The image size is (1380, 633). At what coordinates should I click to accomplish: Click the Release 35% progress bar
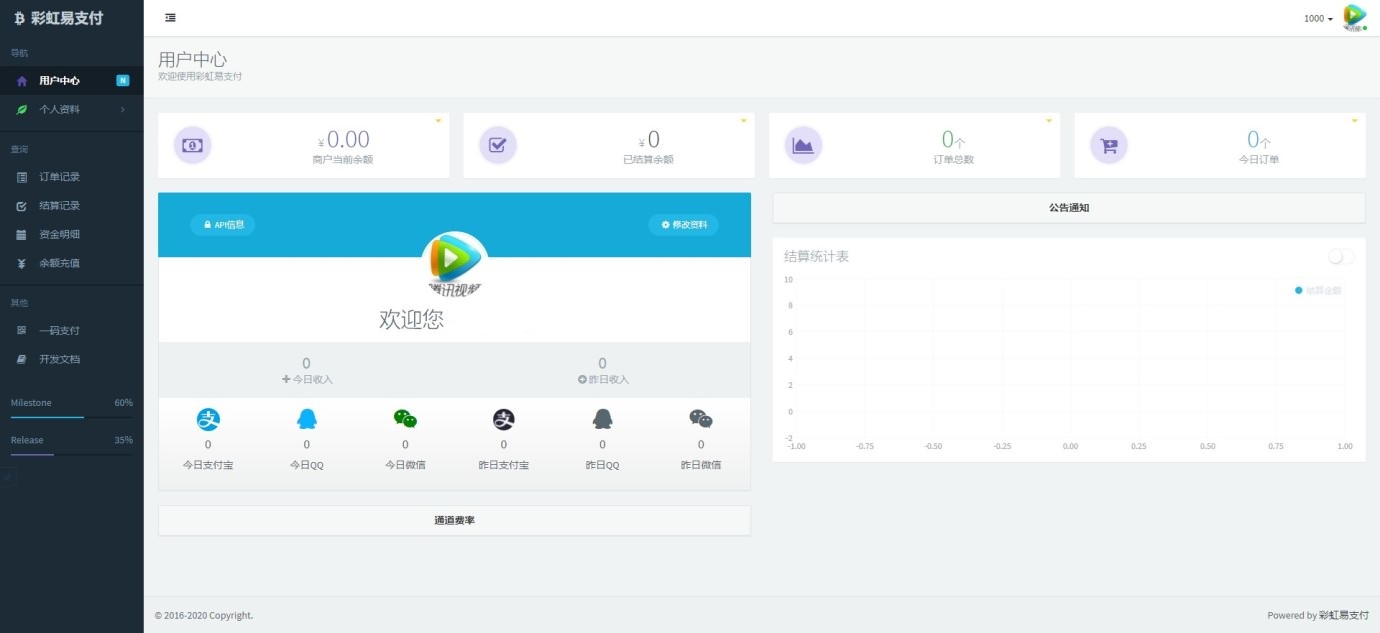coord(72,454)
